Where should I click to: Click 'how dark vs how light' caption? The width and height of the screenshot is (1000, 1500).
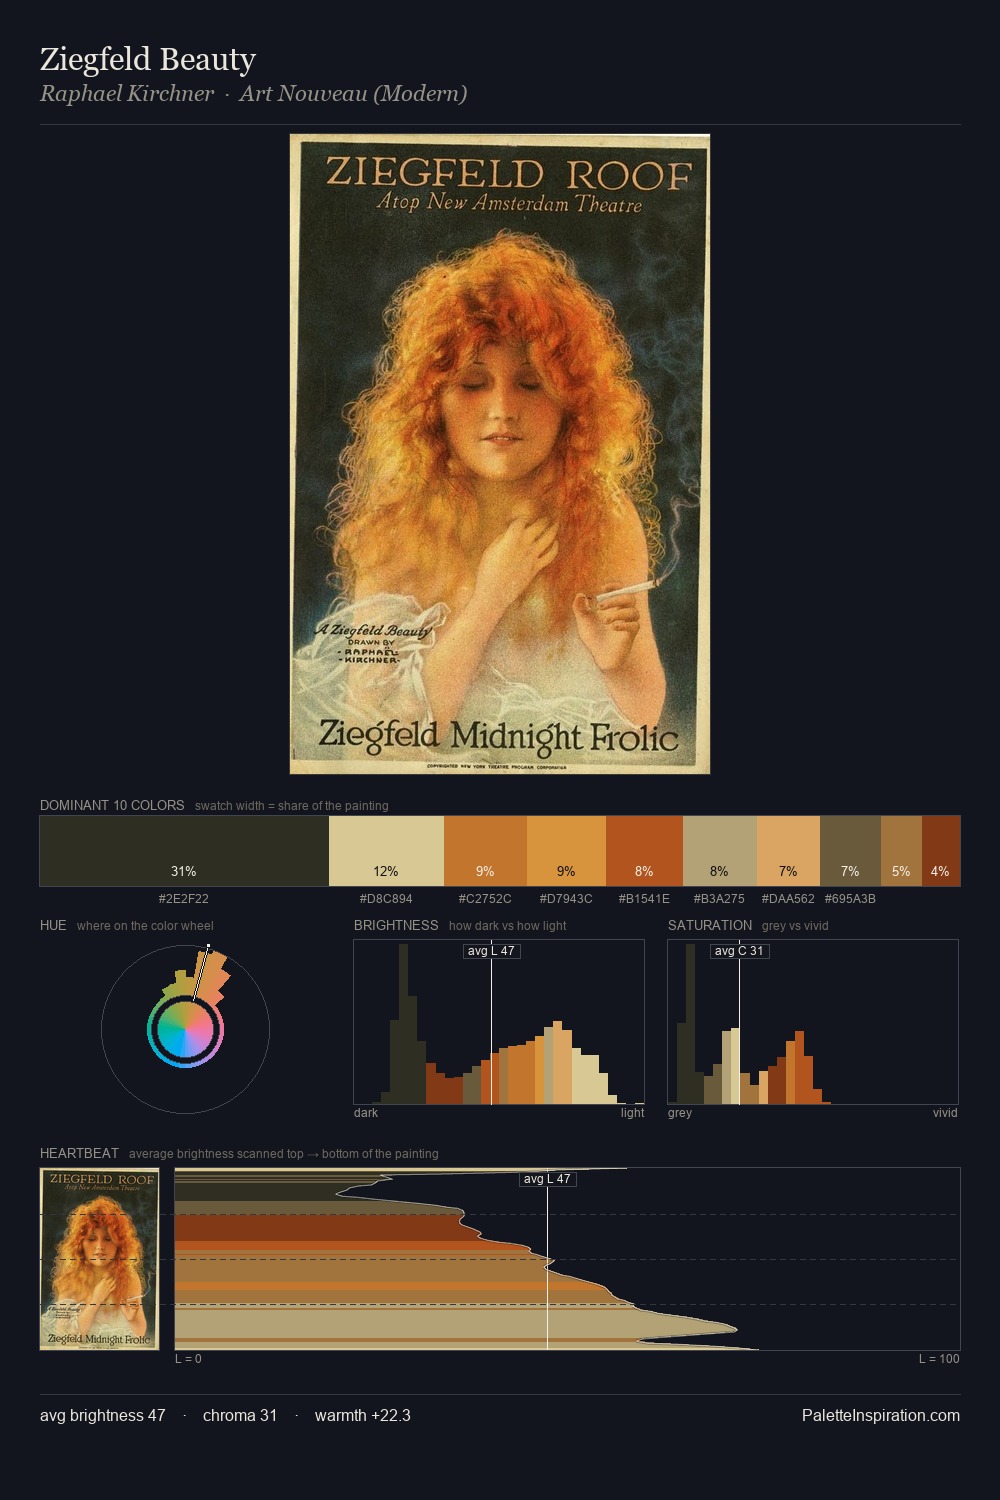pos(508,925)
